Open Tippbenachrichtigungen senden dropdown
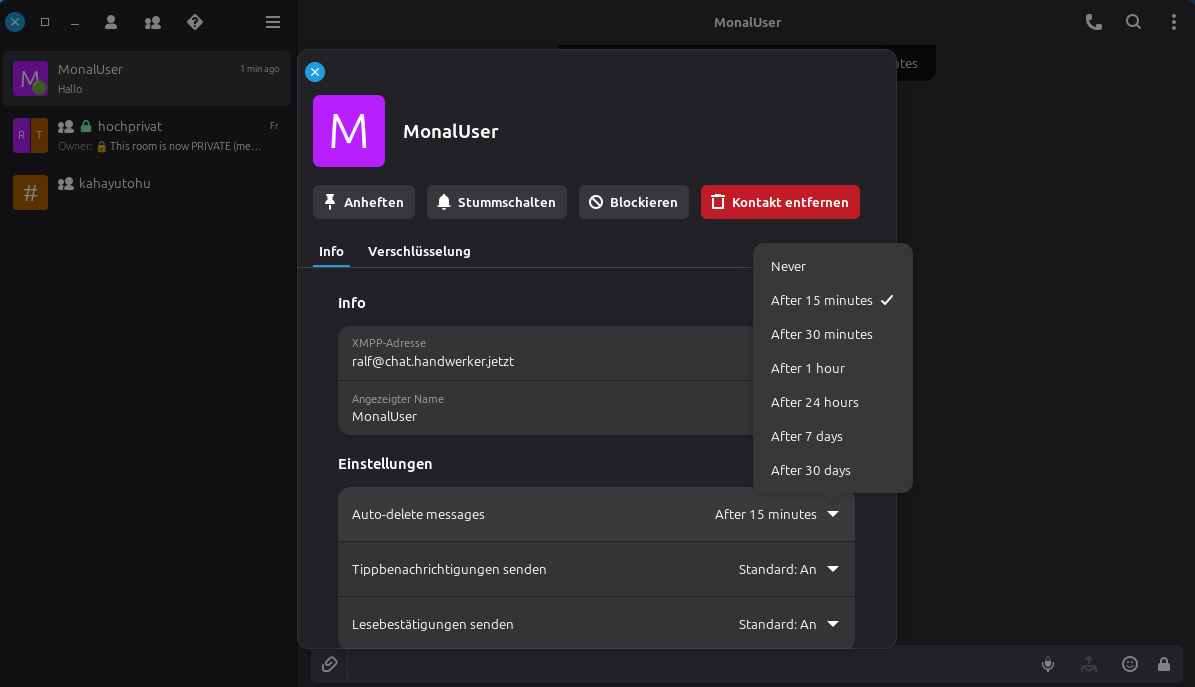 788,570
